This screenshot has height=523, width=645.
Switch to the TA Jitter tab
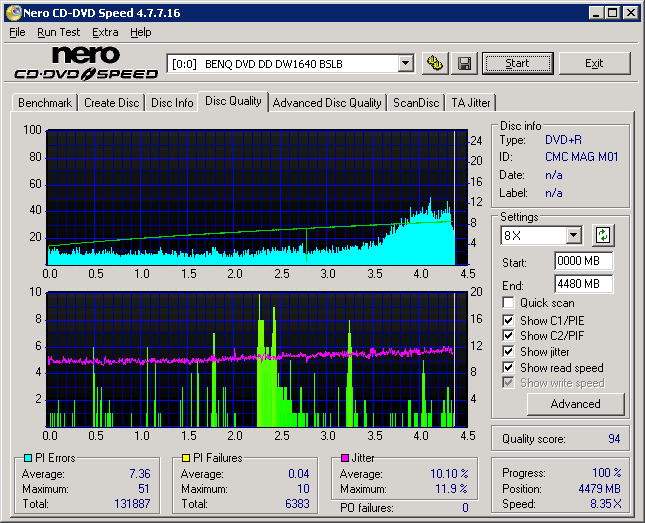[471, 103]
